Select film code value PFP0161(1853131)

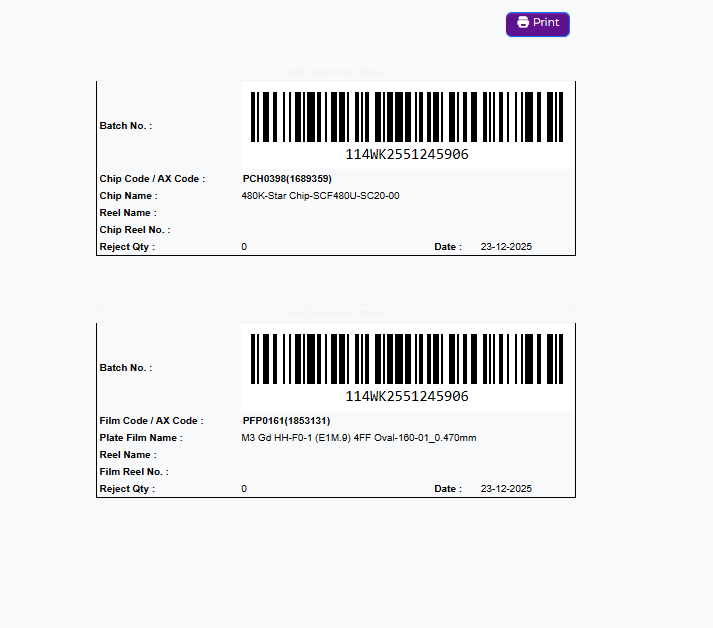click(x=286, y=421)
